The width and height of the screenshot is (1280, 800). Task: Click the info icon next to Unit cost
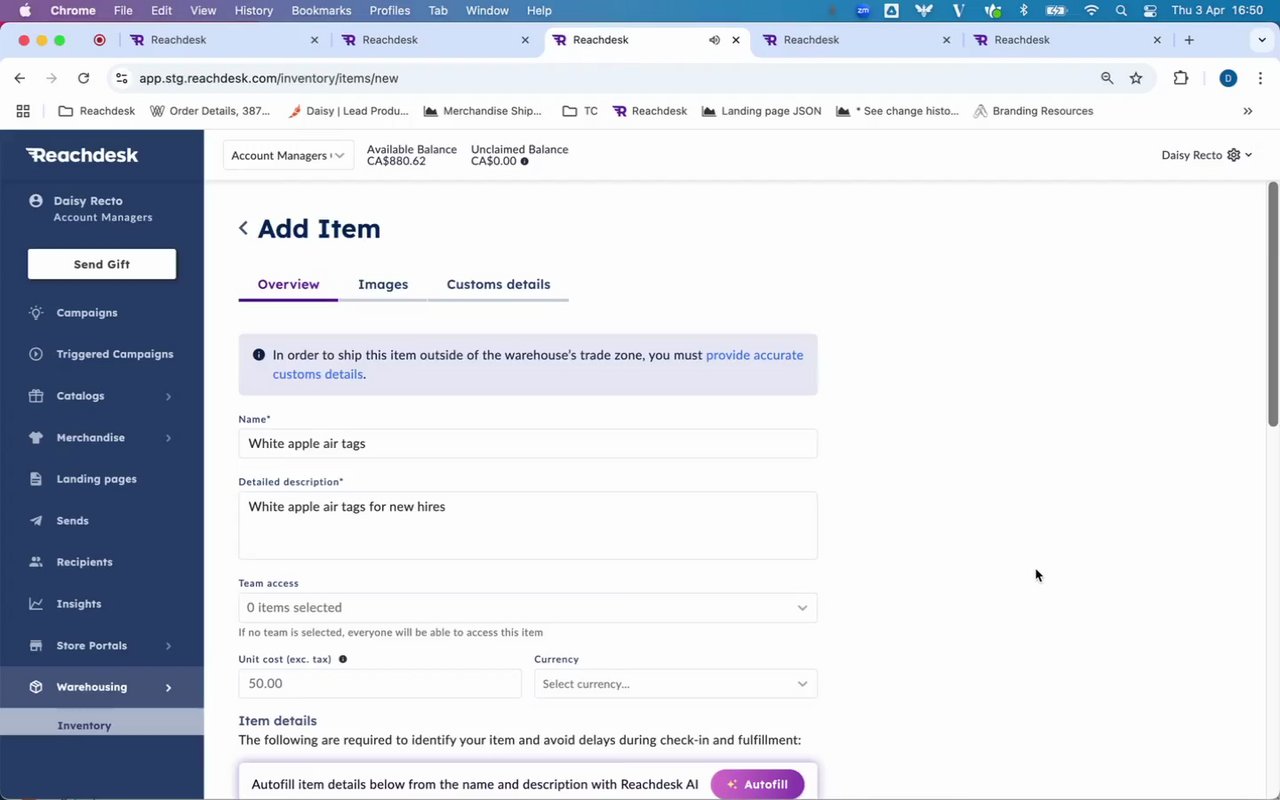pos(343,659)
